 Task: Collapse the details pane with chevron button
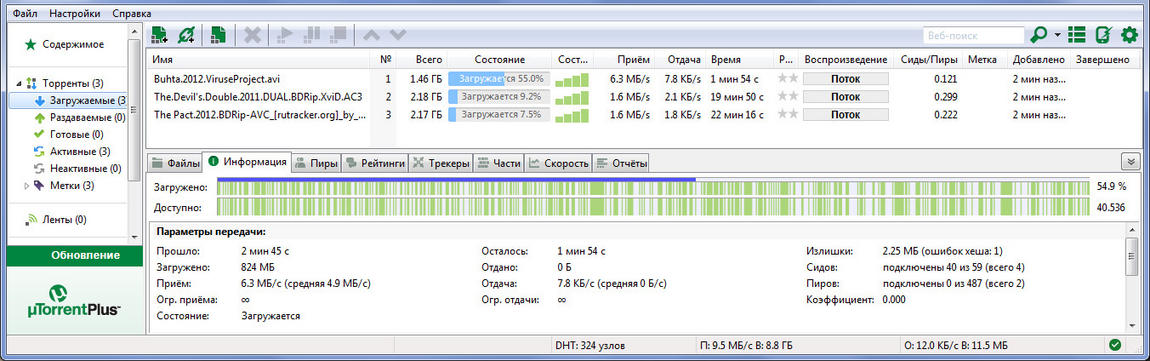point(1130,162)
